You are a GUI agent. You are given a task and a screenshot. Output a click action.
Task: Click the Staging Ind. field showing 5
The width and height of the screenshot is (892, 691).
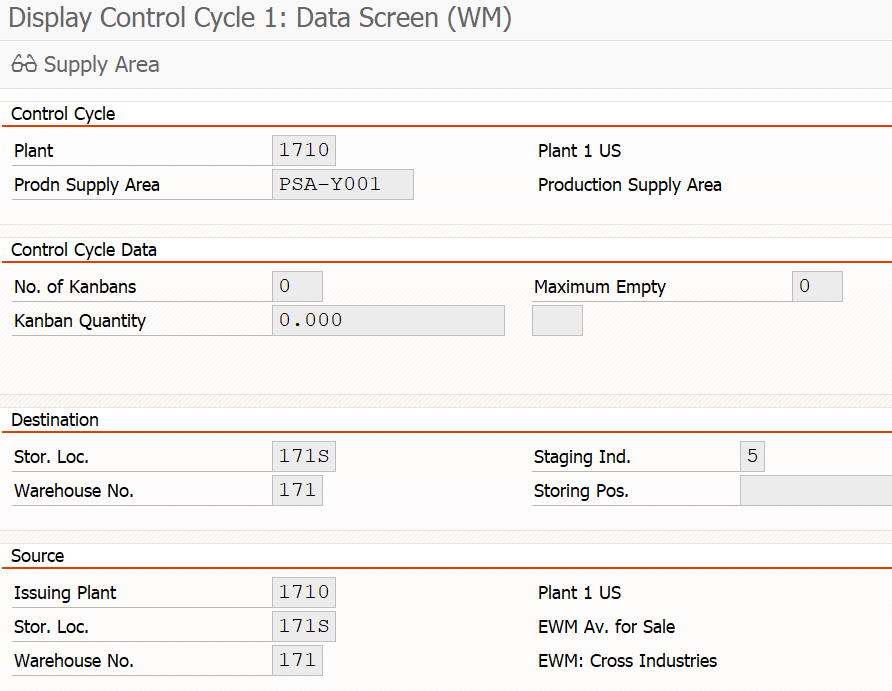click(x=752, y=456)
